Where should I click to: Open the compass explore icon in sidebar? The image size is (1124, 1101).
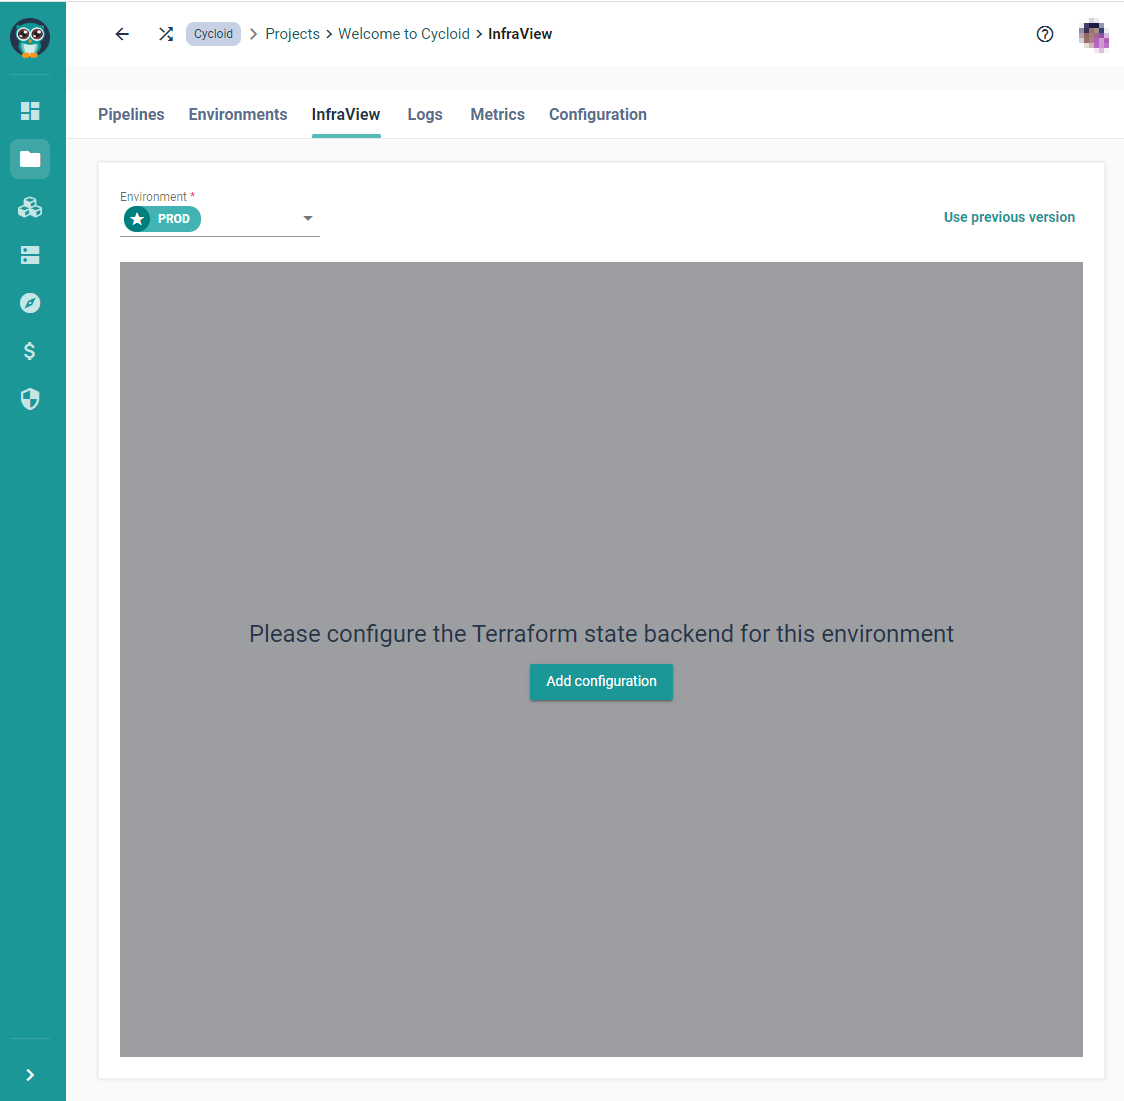tap(30, 303)
